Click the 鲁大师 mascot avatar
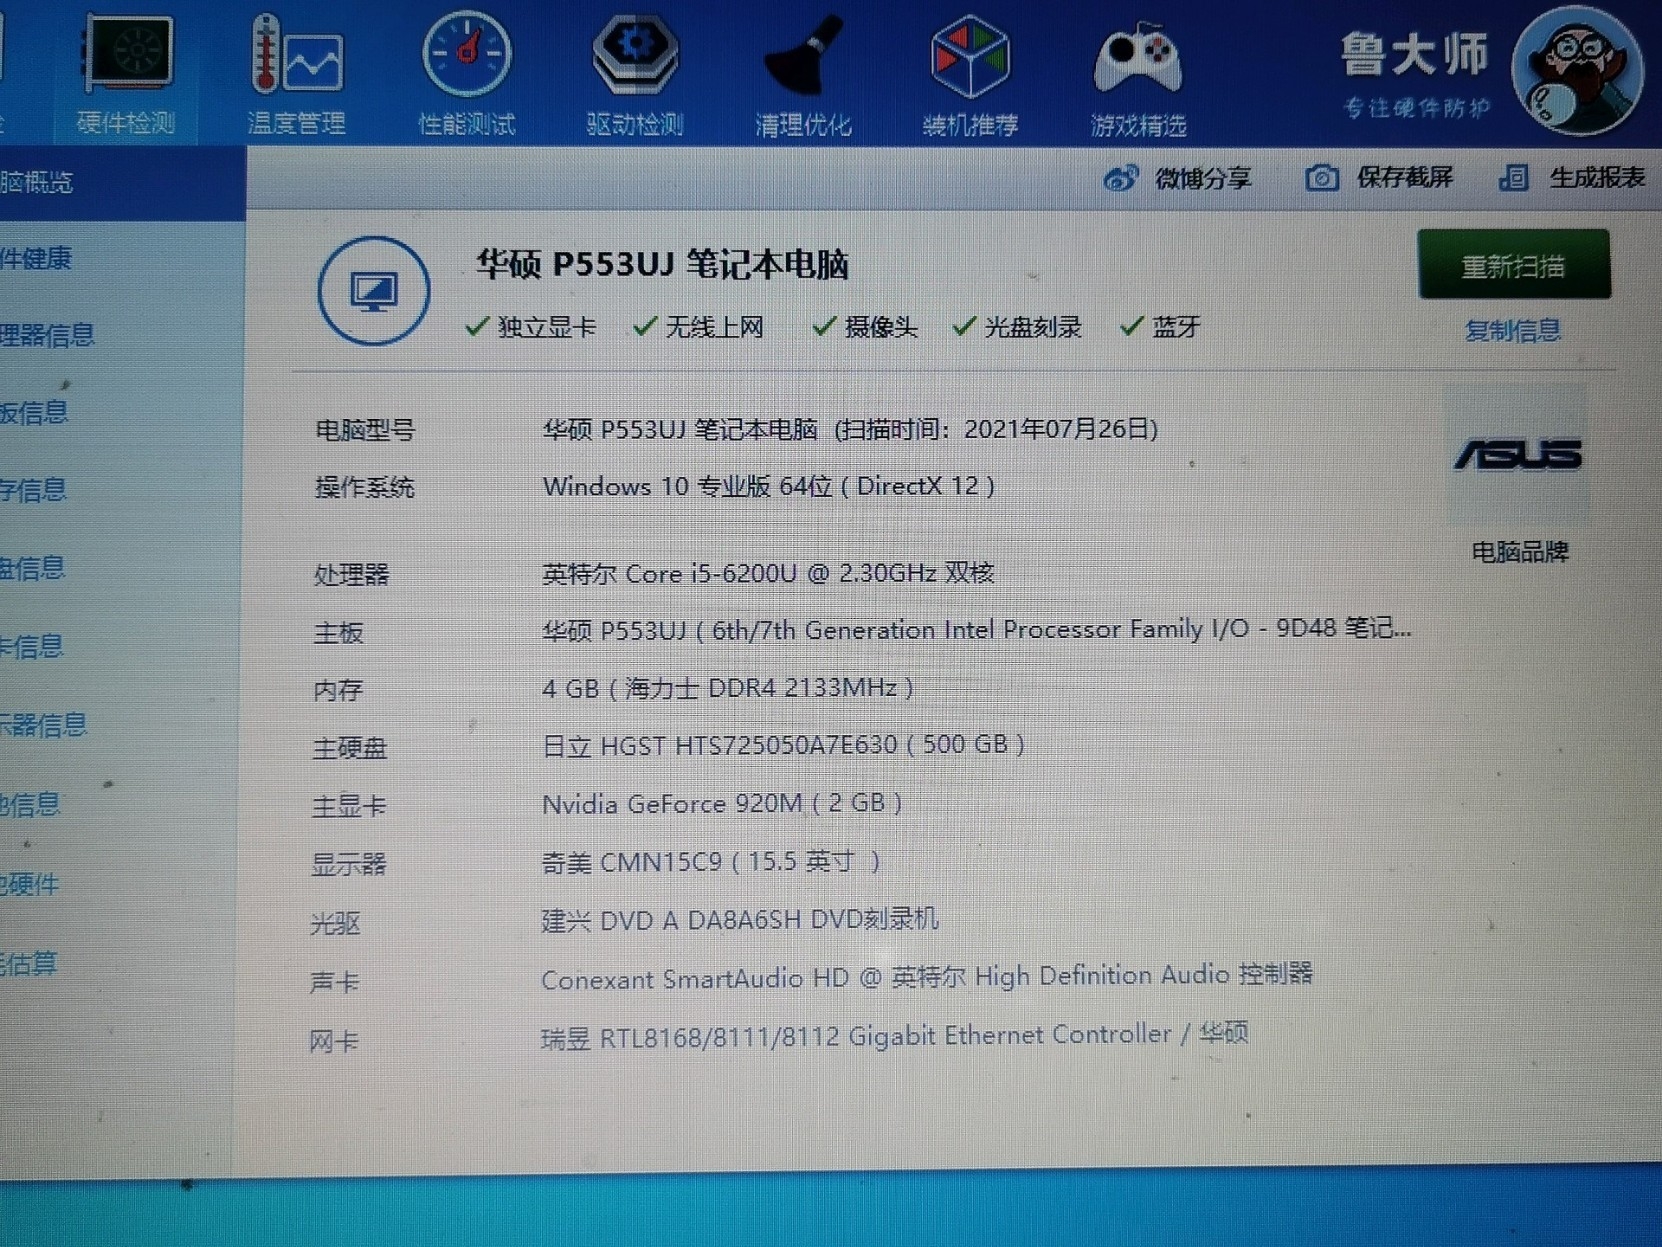Image resolution: width=1662 pixels, height=1247 pixels. [x=1577, y=72]
